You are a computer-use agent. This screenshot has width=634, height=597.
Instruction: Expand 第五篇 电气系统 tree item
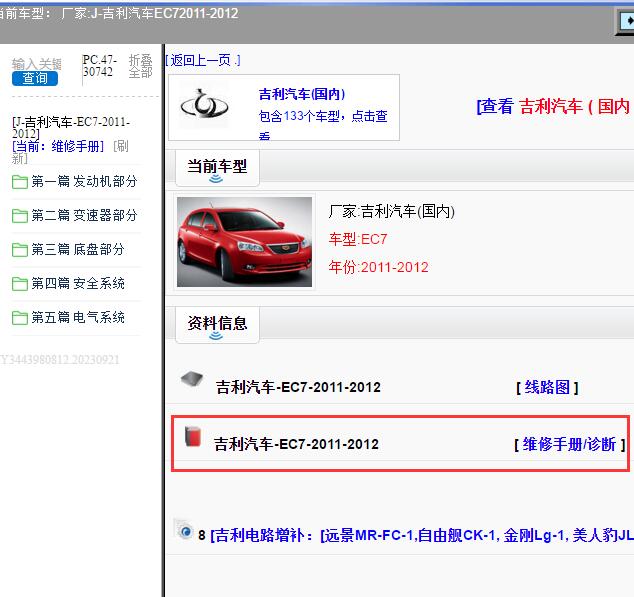[78, 317]
